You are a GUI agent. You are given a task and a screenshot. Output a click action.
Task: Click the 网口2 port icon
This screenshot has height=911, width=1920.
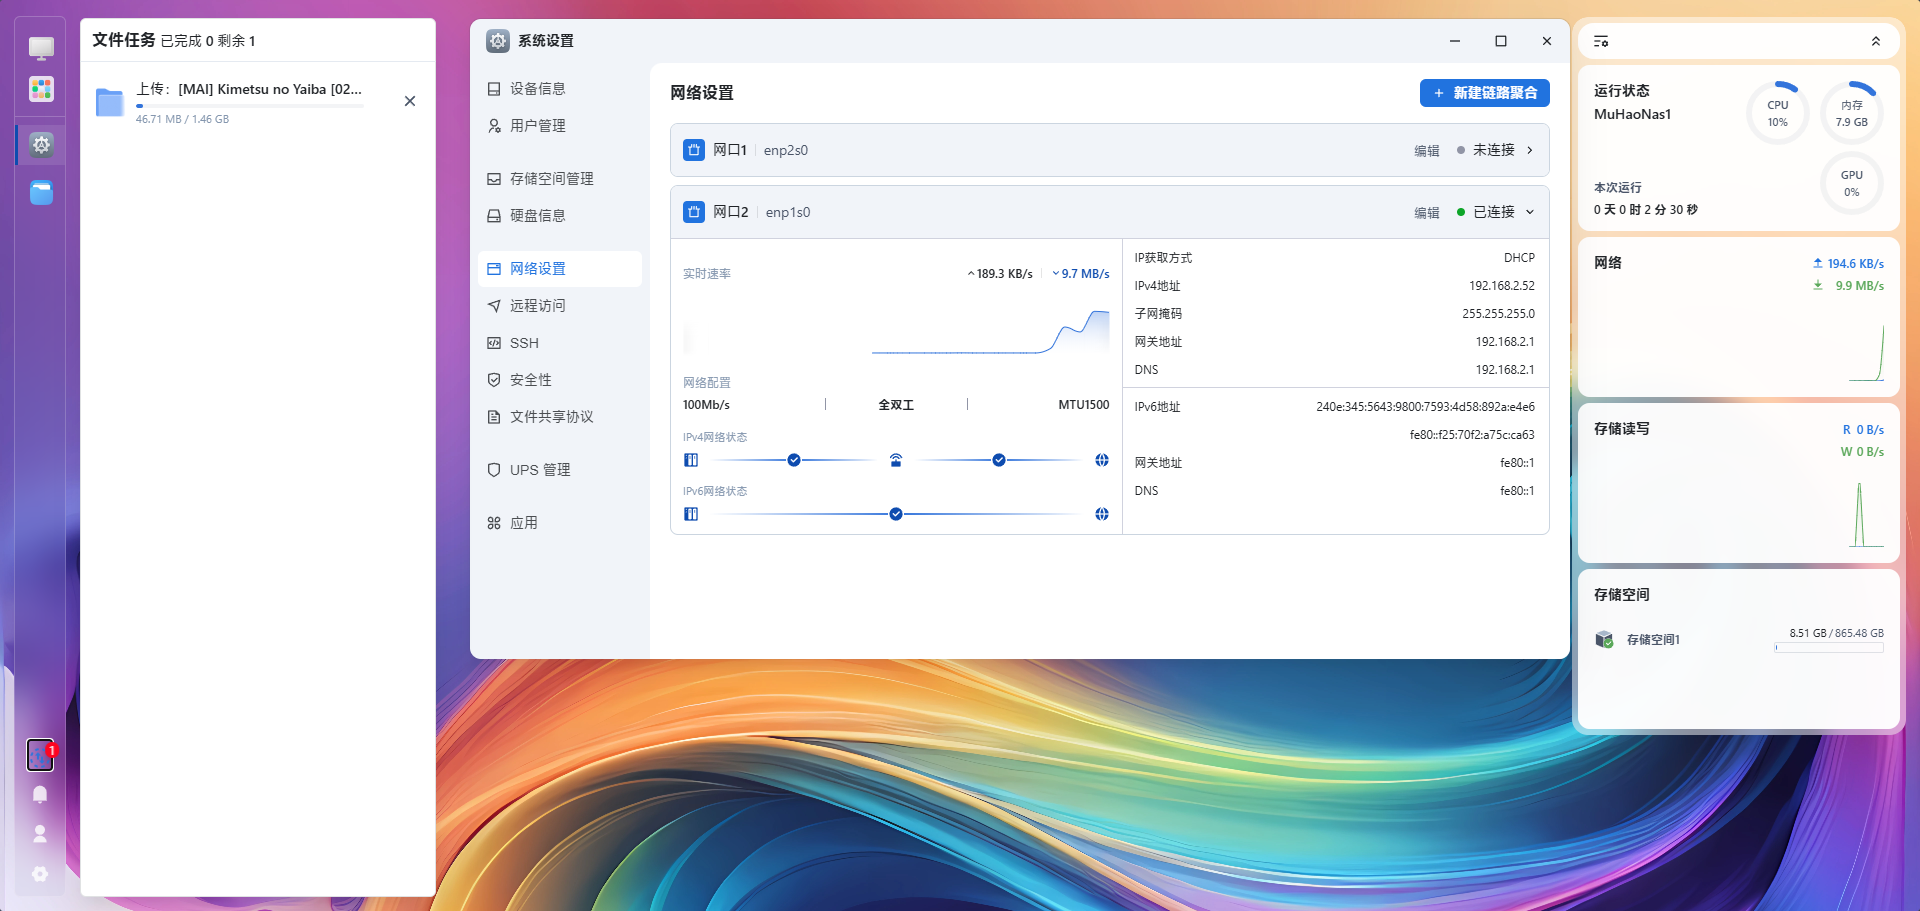pyautogui.click(x=694, y=212)
